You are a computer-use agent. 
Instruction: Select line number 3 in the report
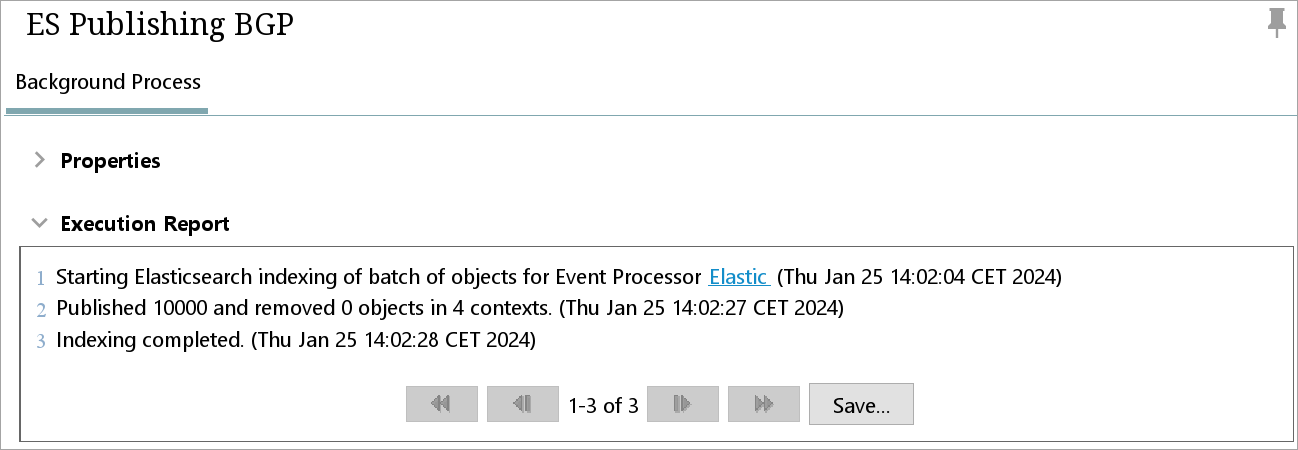pos(41,341)
